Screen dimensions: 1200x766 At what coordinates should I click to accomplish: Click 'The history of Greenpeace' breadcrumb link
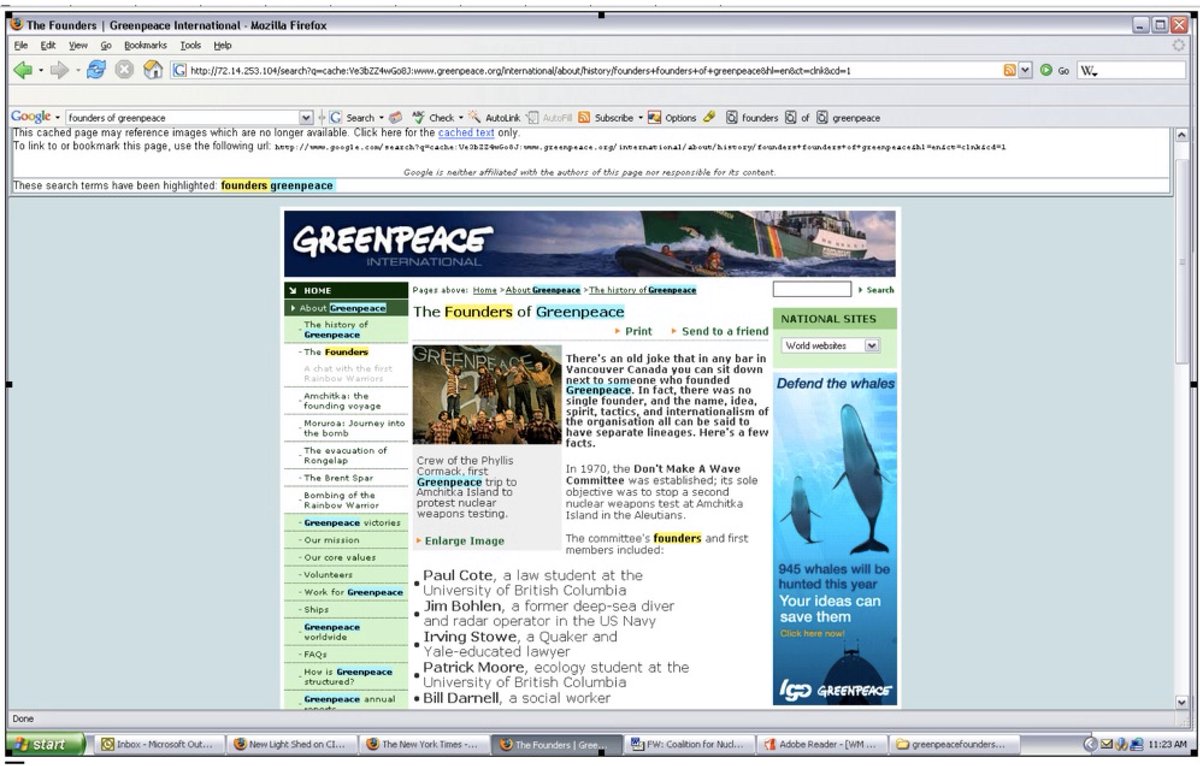pos(643,290)
